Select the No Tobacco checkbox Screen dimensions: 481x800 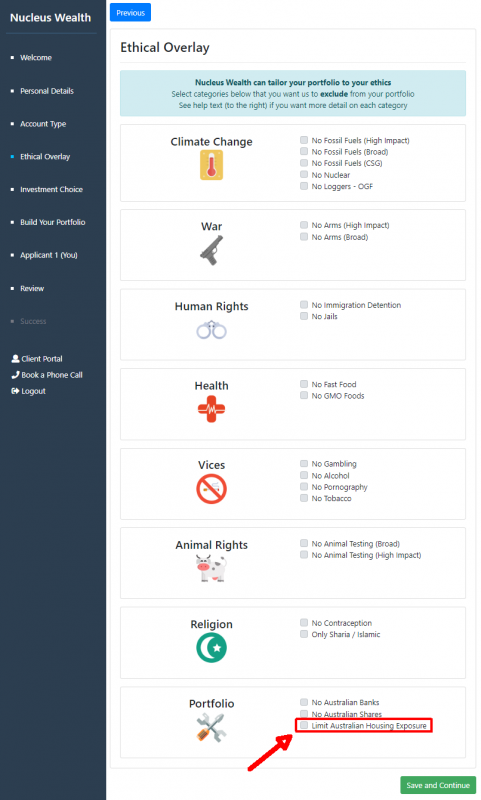click(304, 498)
